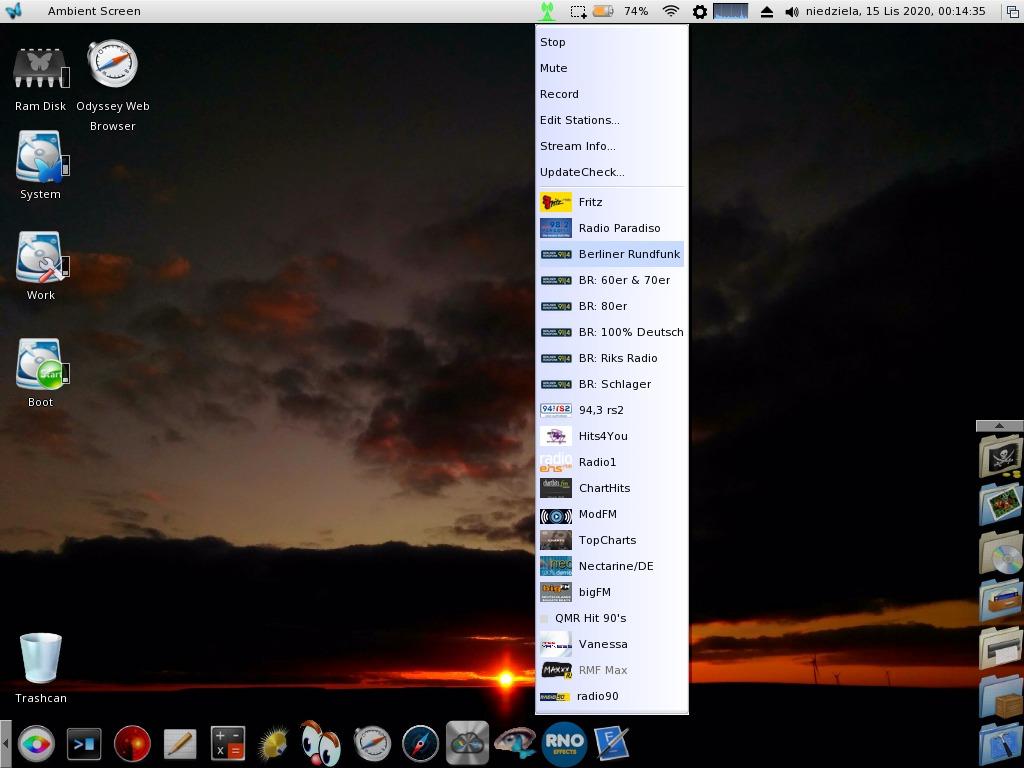The width and height of the screenshot is (1024, 768).
Task: Tune to radio90 station
Action: pos(611,696)
